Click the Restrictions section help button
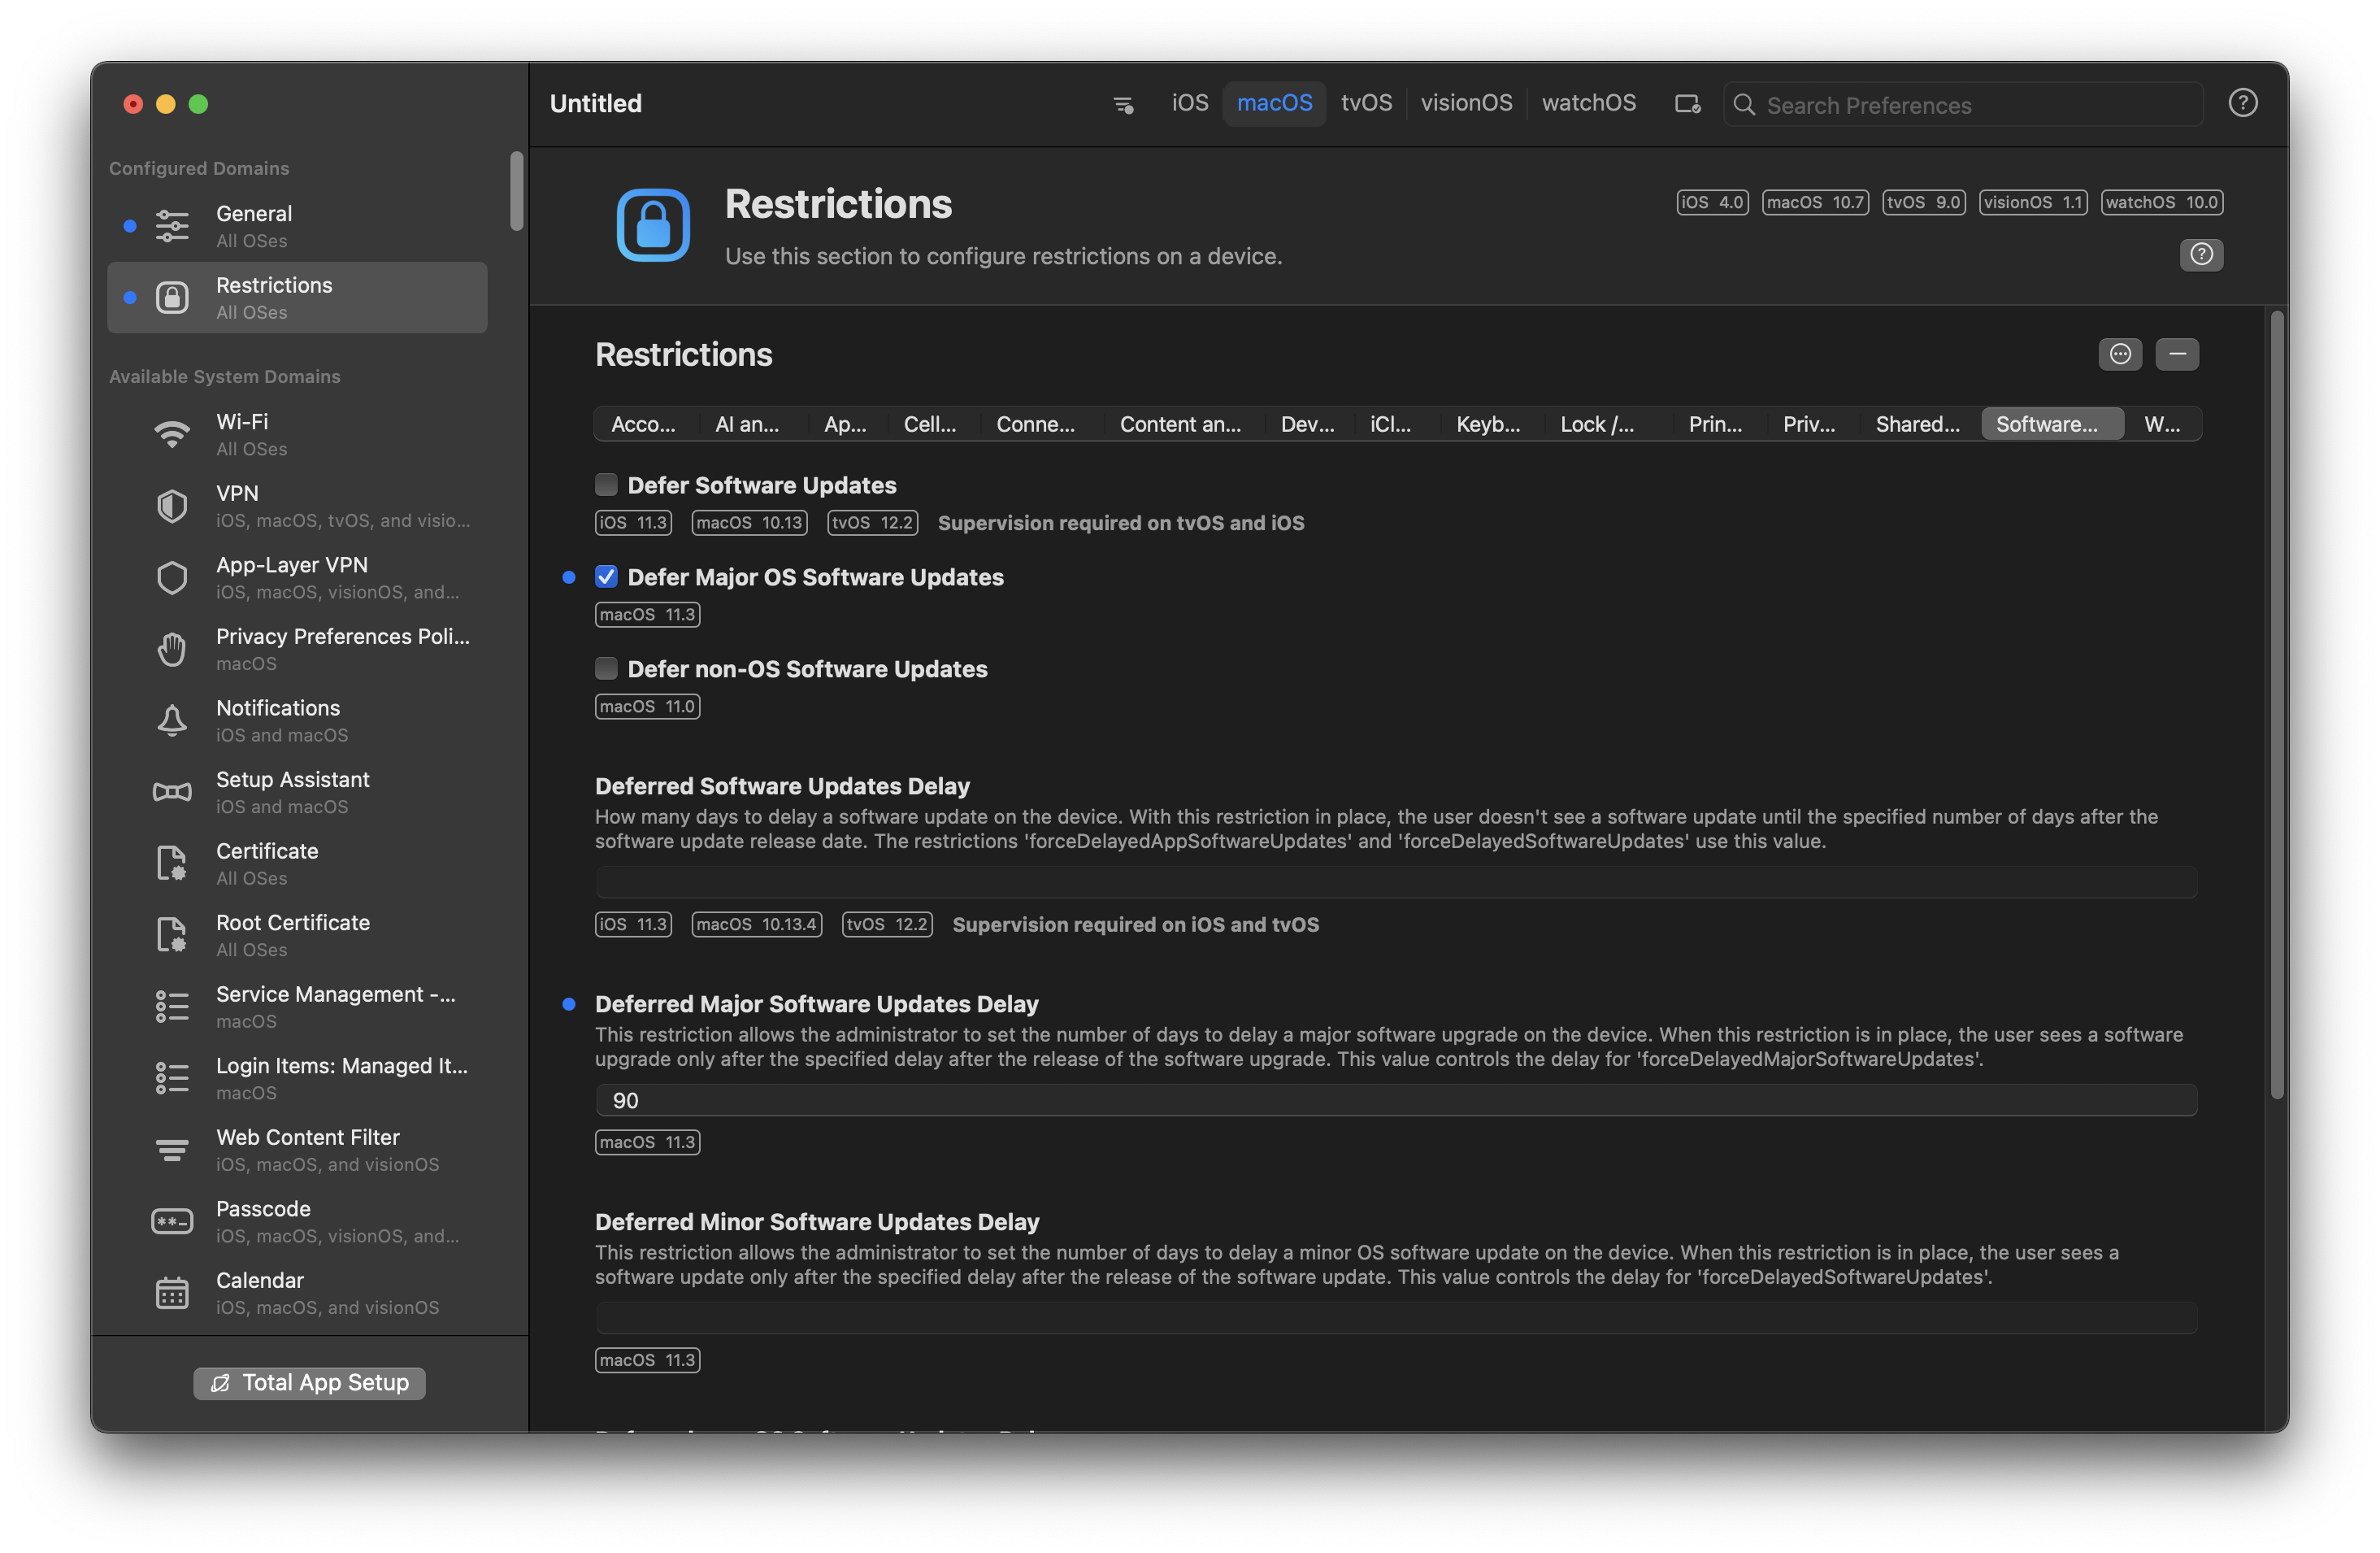This screenshot has height=1553, width=2380. tap(2200, 255)
